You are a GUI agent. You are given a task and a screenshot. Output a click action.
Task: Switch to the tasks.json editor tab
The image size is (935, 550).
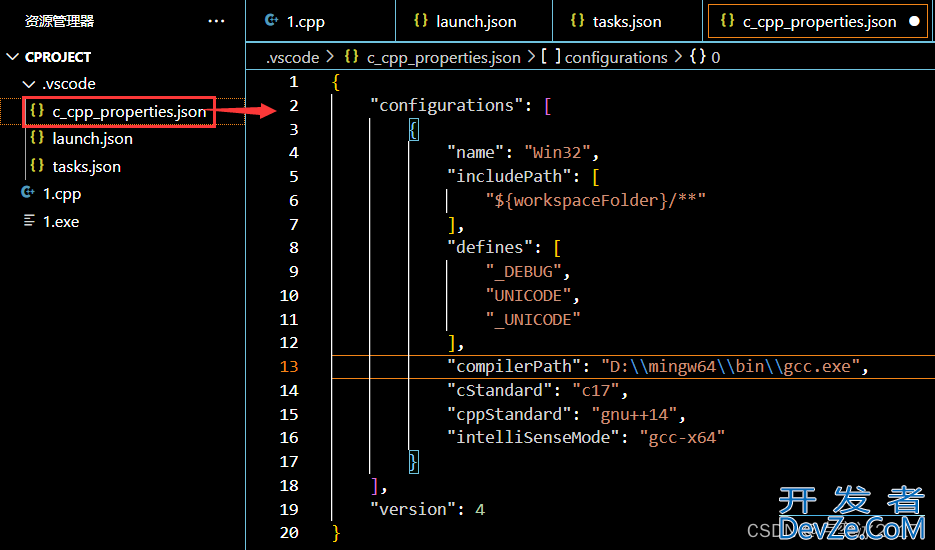627,21
